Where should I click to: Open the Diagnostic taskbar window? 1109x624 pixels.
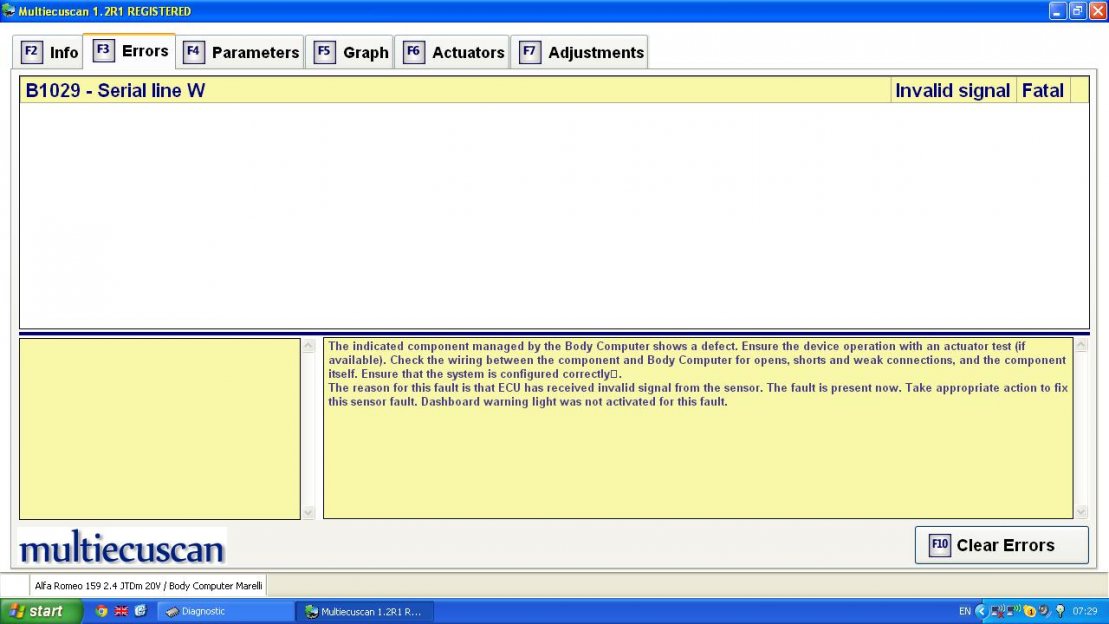(225, 611)
